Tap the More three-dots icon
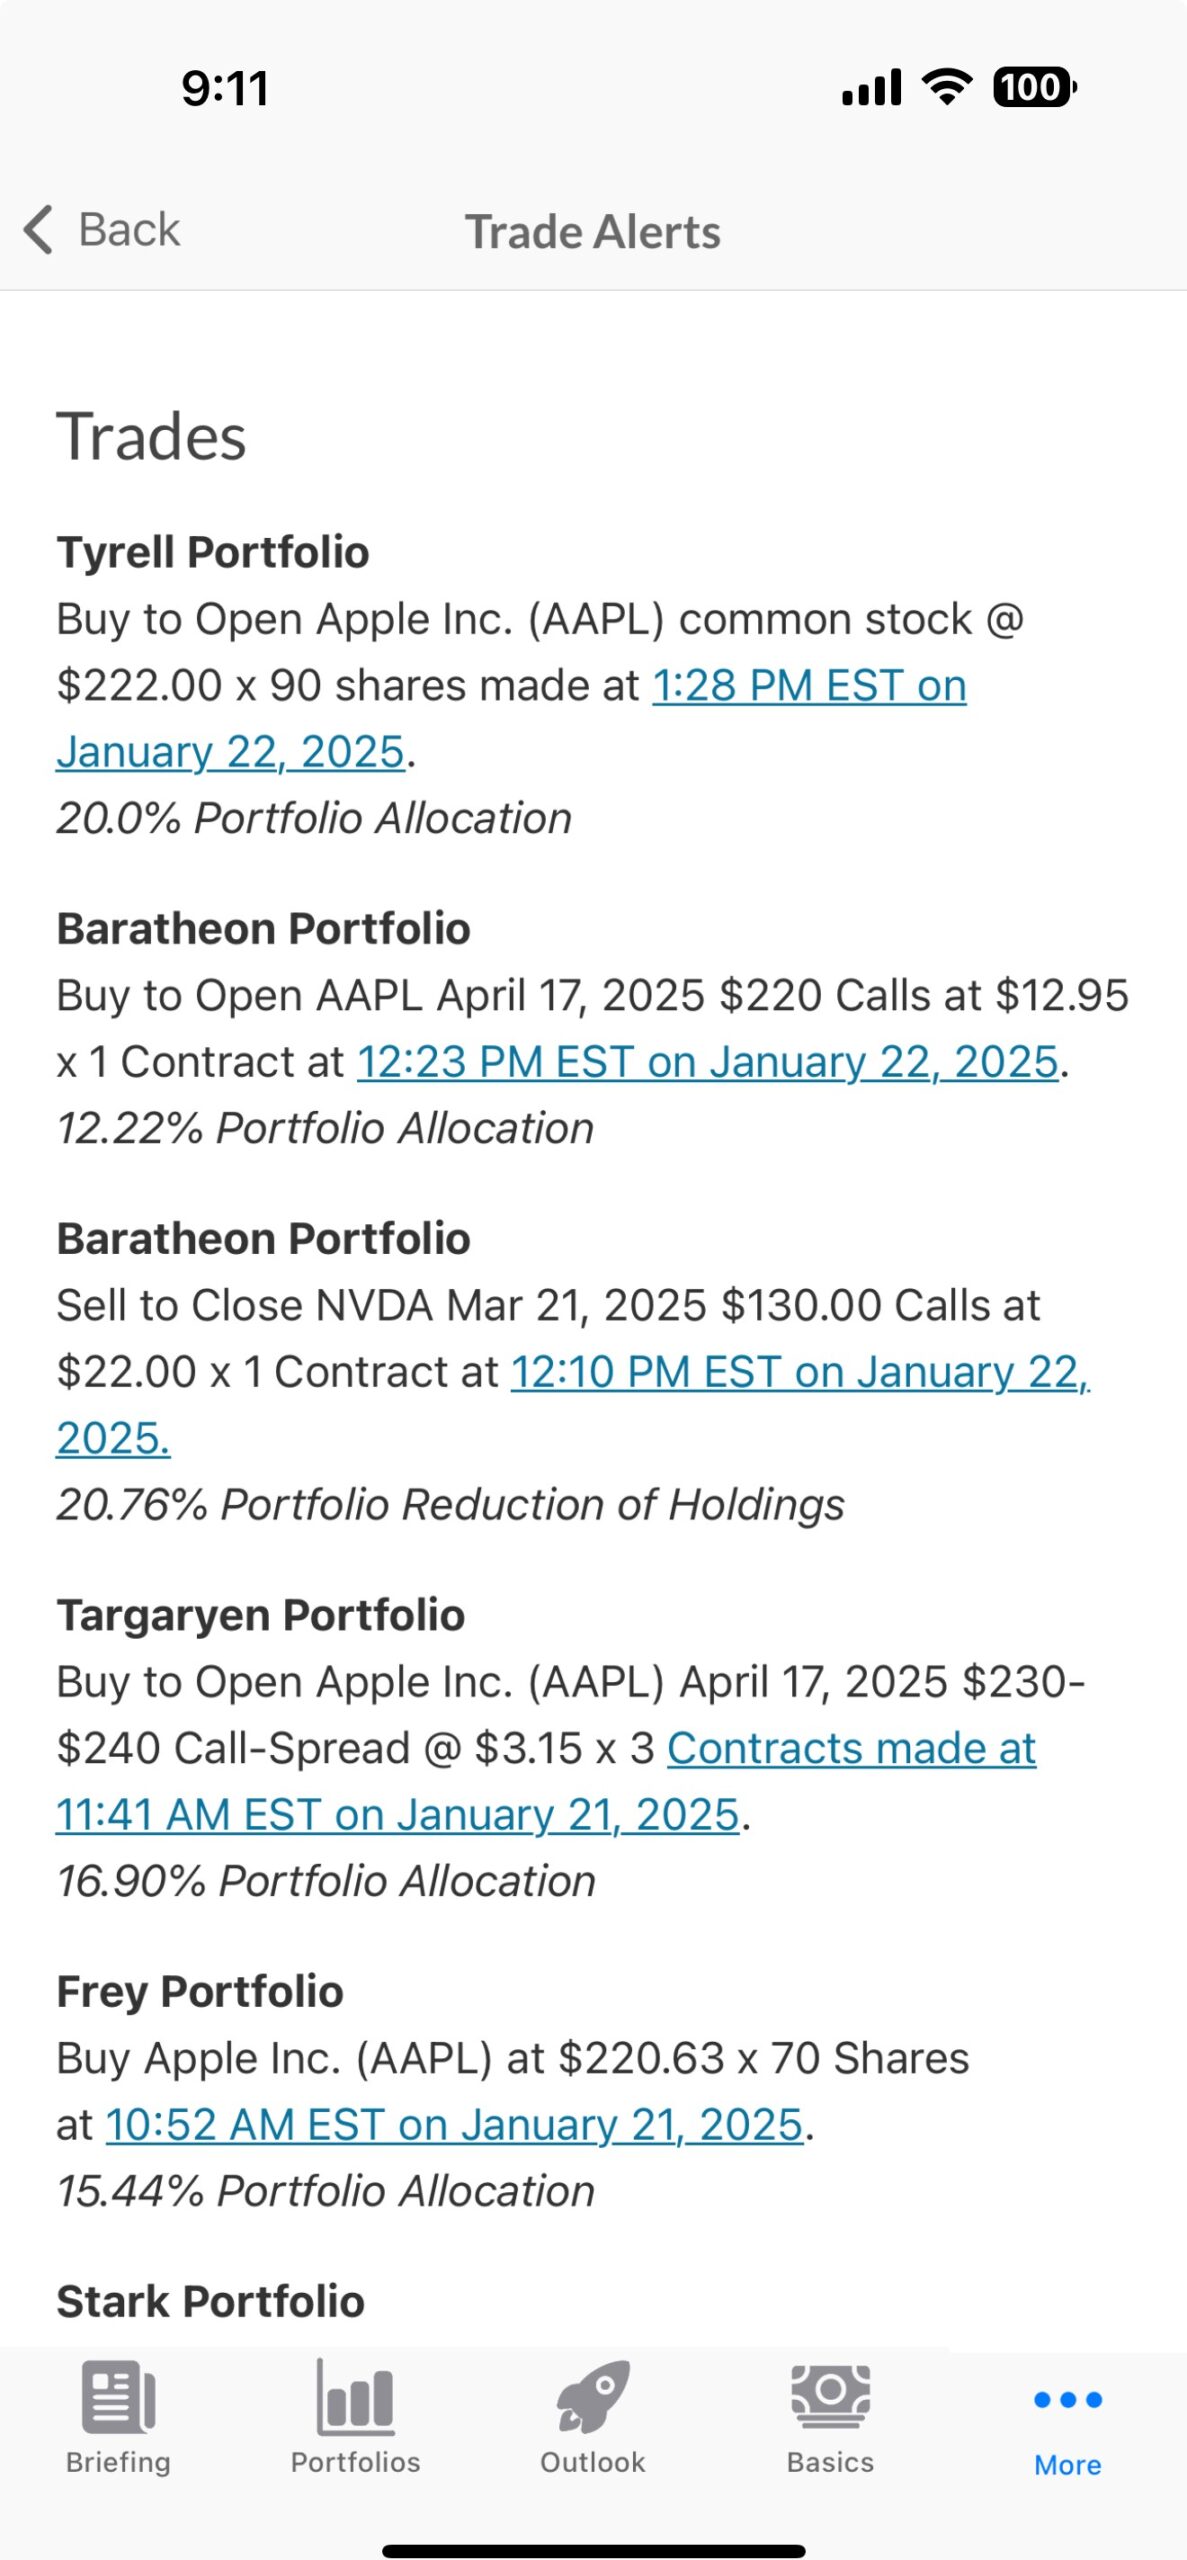This screenshot has width=1187, height=2560. pyautogui.click(x=1067, y=2399)
